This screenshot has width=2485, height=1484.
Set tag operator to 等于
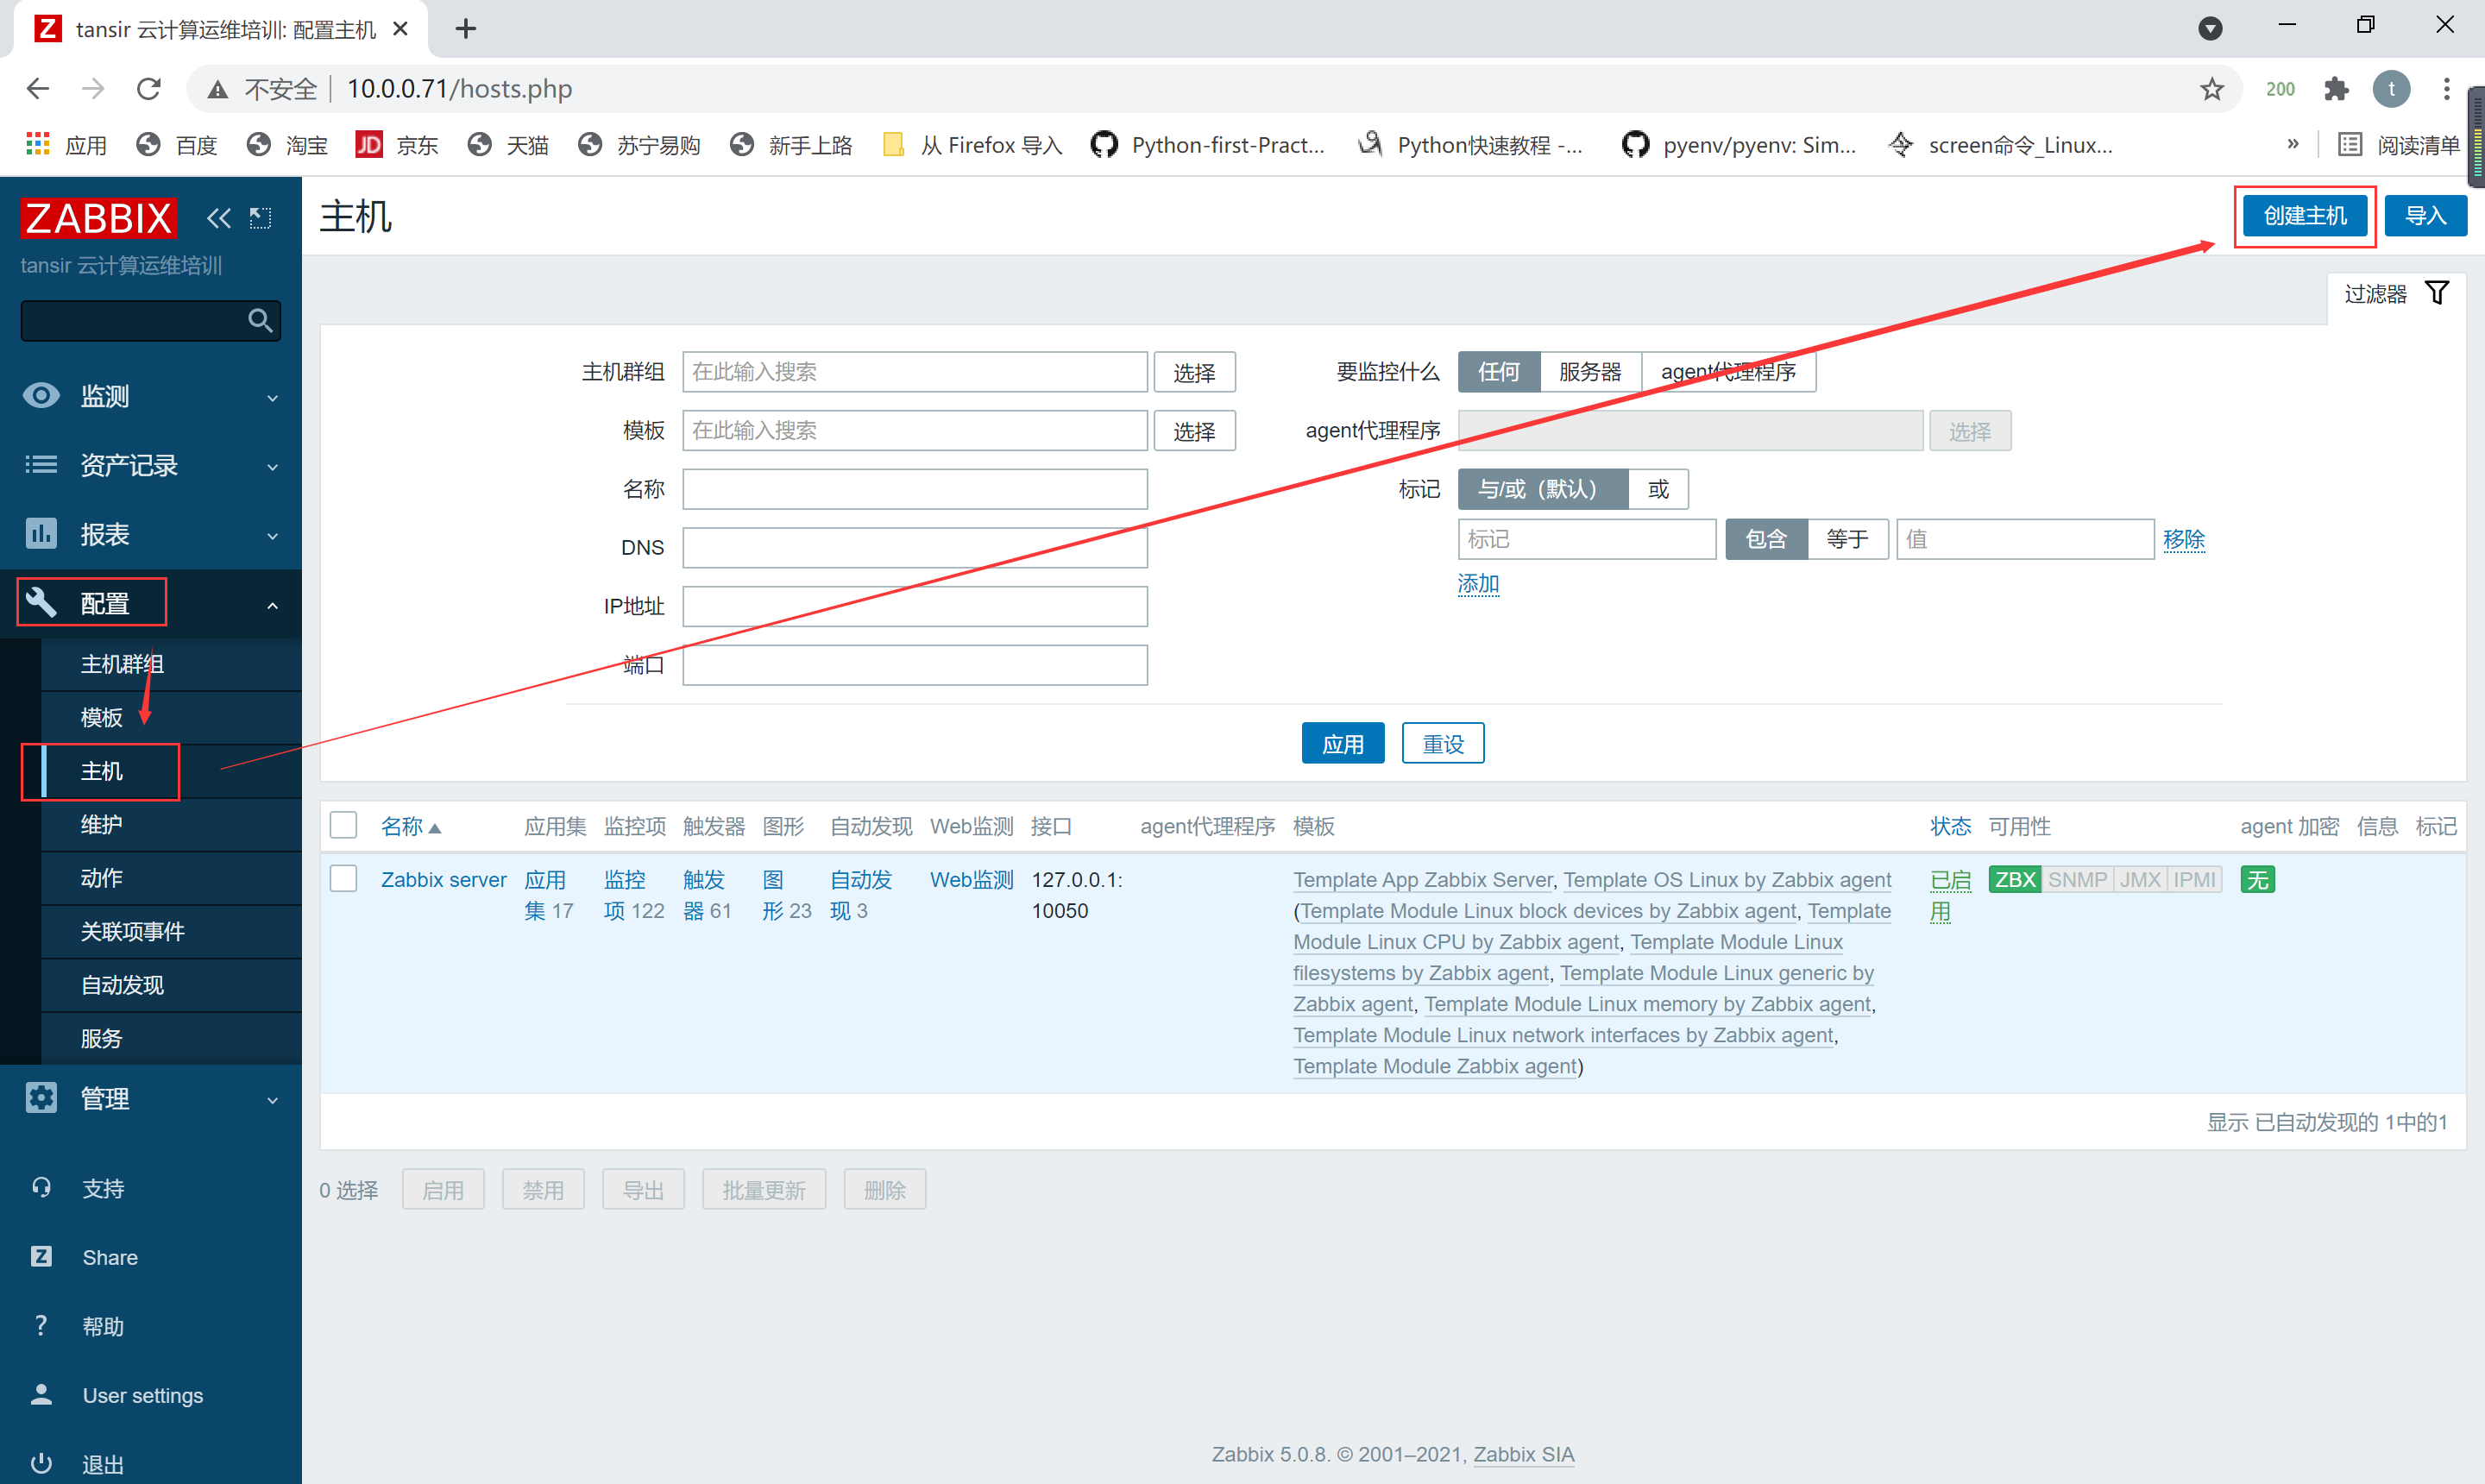point(1847,539)
